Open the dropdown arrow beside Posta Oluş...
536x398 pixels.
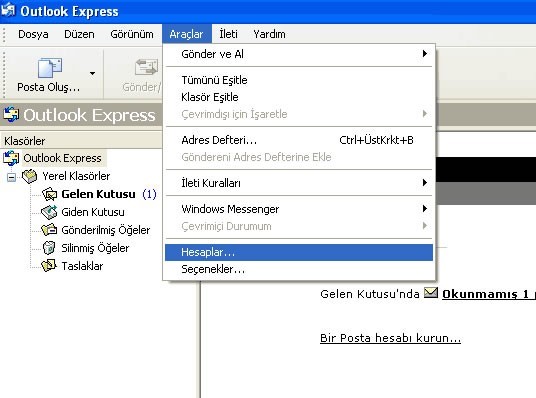pos(92,74)
